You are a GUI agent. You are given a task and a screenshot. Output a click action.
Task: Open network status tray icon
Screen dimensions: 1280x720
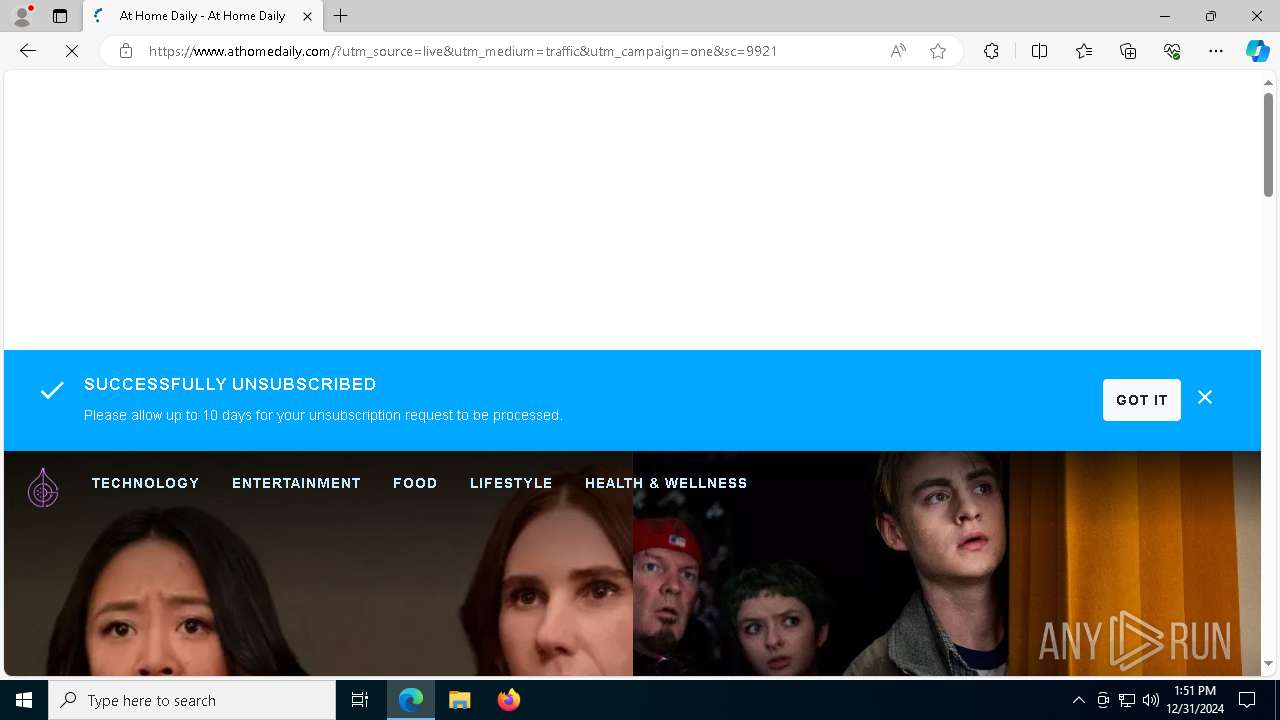click(x=1127, y=700)
